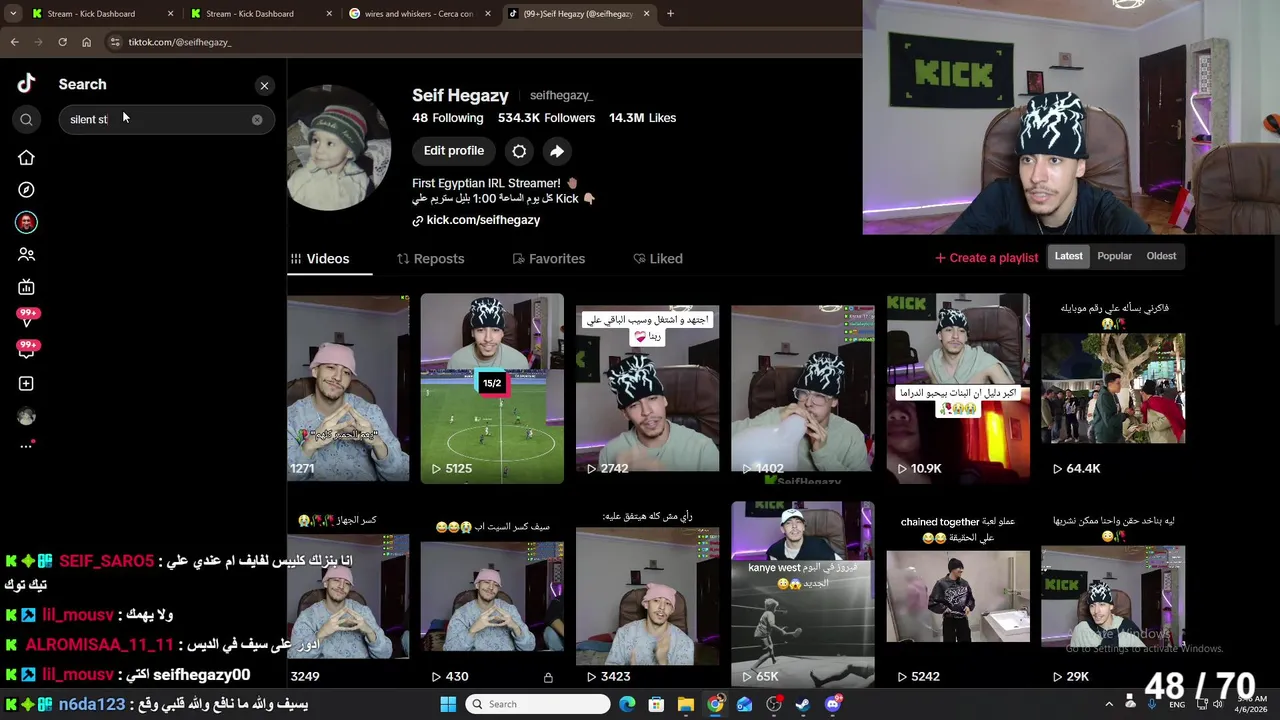Viewport: 1280px width, 720px height.
Task: Open Steam from the taskbar
Action: (803, 704)
